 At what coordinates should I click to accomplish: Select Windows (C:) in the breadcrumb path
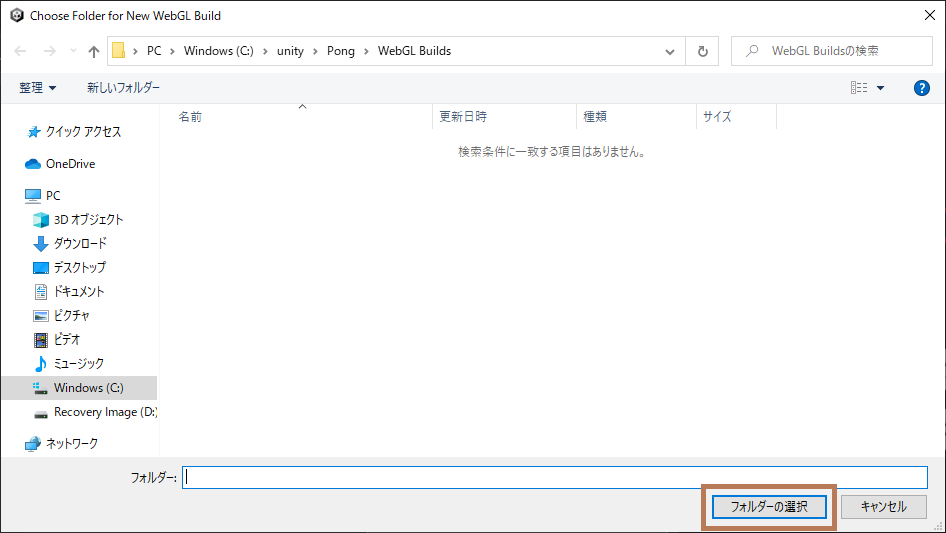(x=218, y=51)
